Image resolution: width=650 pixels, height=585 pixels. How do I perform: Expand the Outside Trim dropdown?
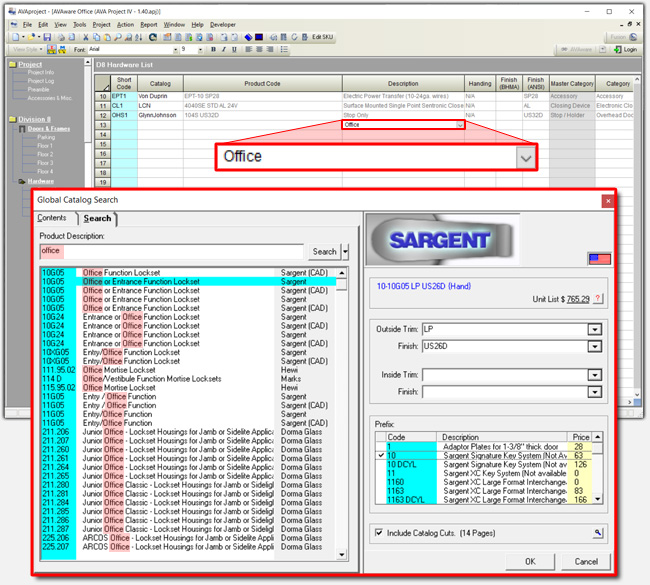coord(595,329)
